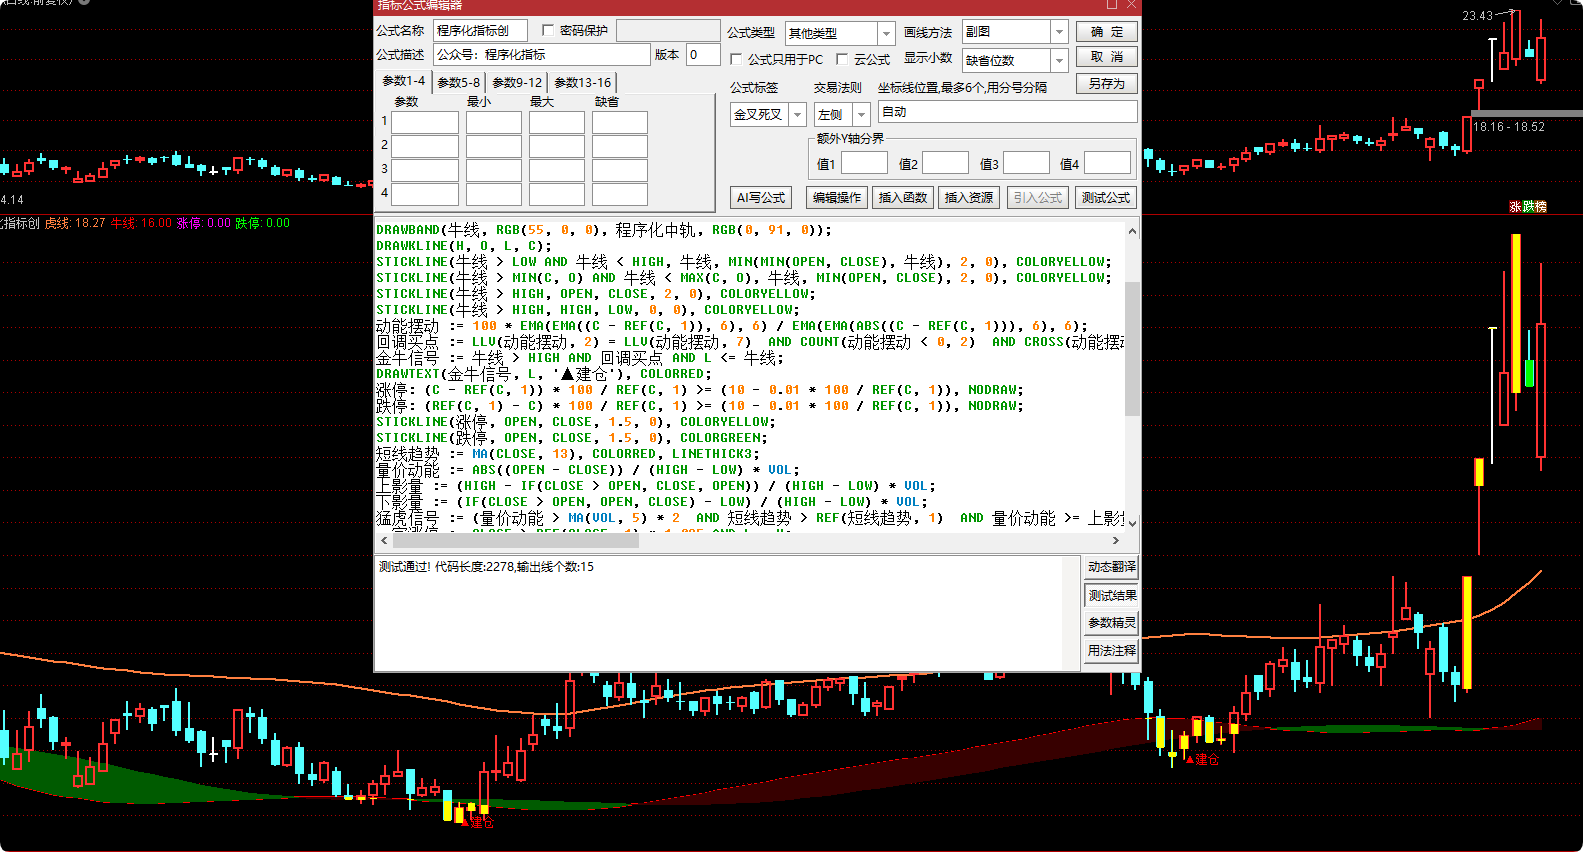
Task: Expand the 公式标签 dropdown showing 金叉死叉
Action: click(797, 115)
